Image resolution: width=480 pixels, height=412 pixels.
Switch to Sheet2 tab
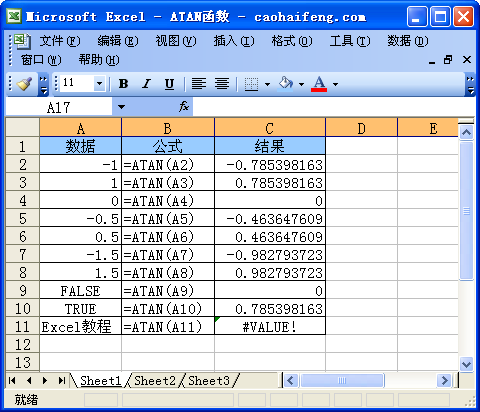[155, 380]
